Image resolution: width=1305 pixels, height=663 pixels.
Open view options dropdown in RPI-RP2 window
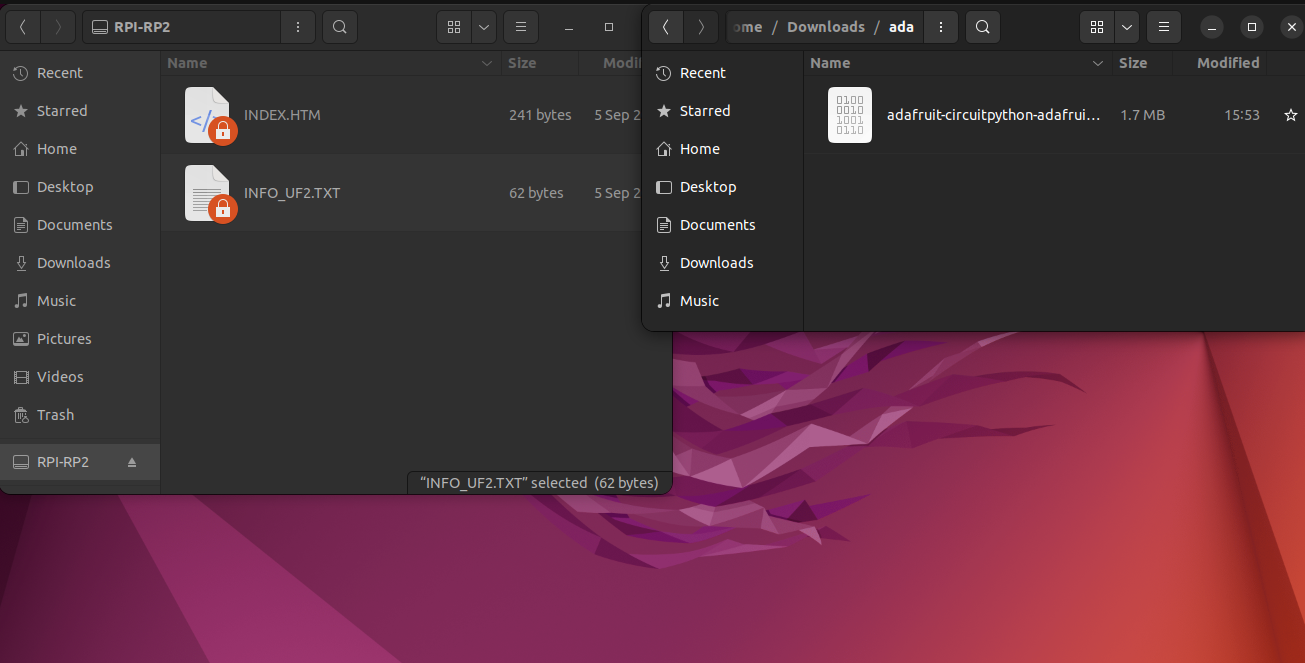tap(483, 27)
